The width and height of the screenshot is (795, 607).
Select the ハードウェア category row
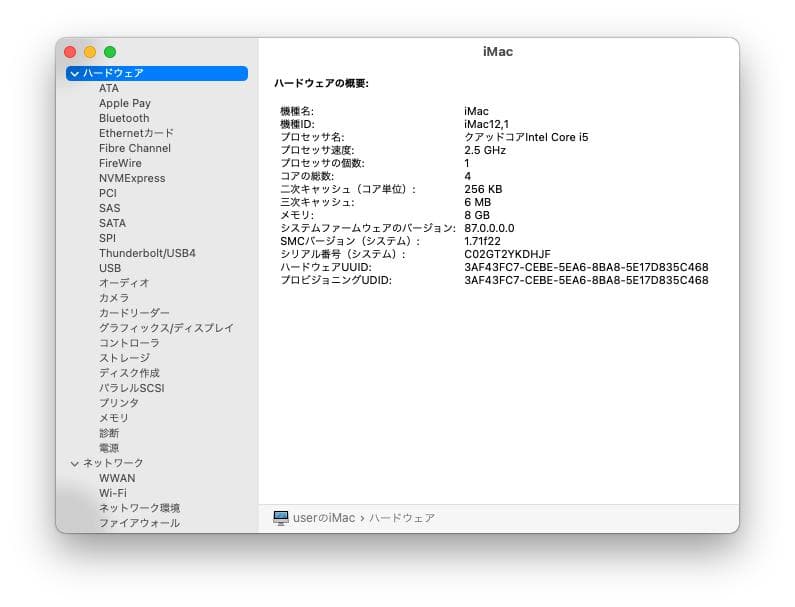click(157, 74)
